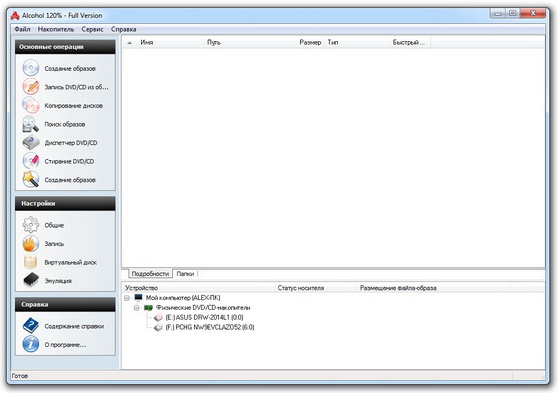This screenshot has height=393, width=560.
Task: Switch to the Папки tab
Action: [185, 274]
